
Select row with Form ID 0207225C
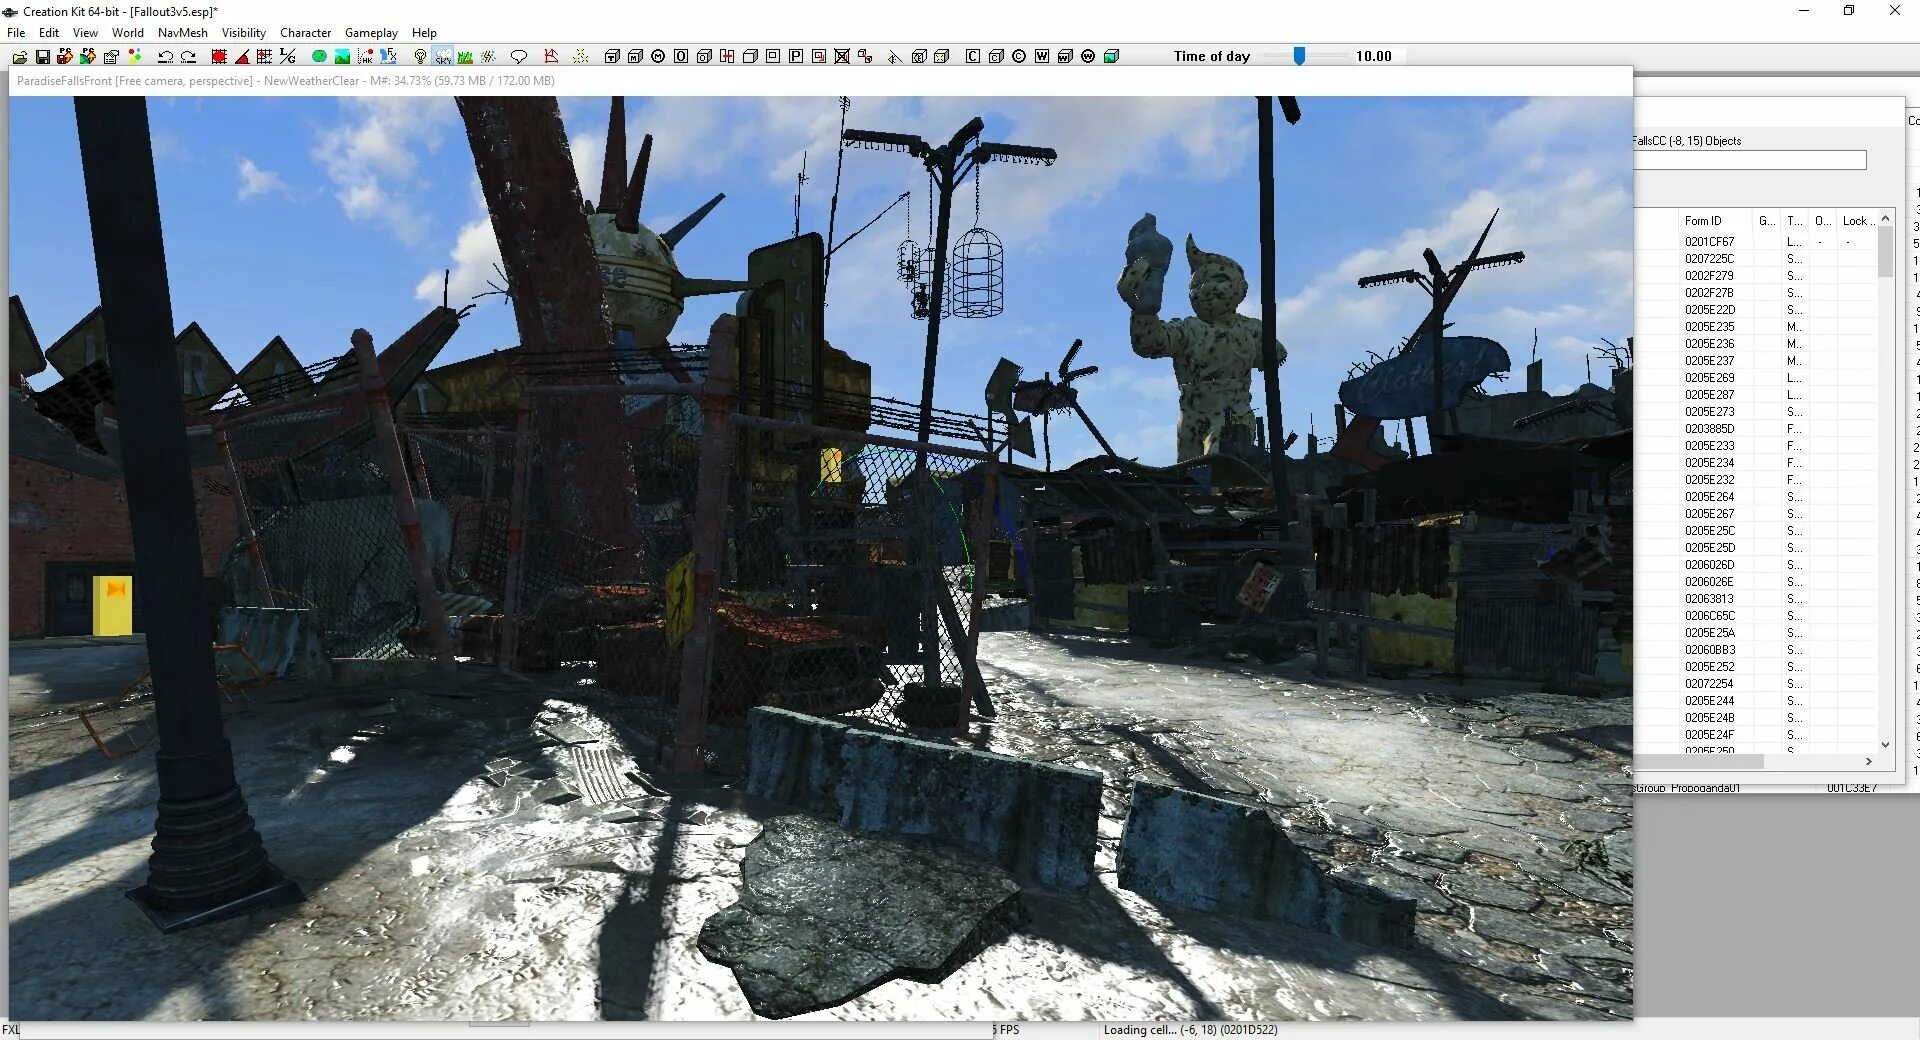[x=1757, y=259]
